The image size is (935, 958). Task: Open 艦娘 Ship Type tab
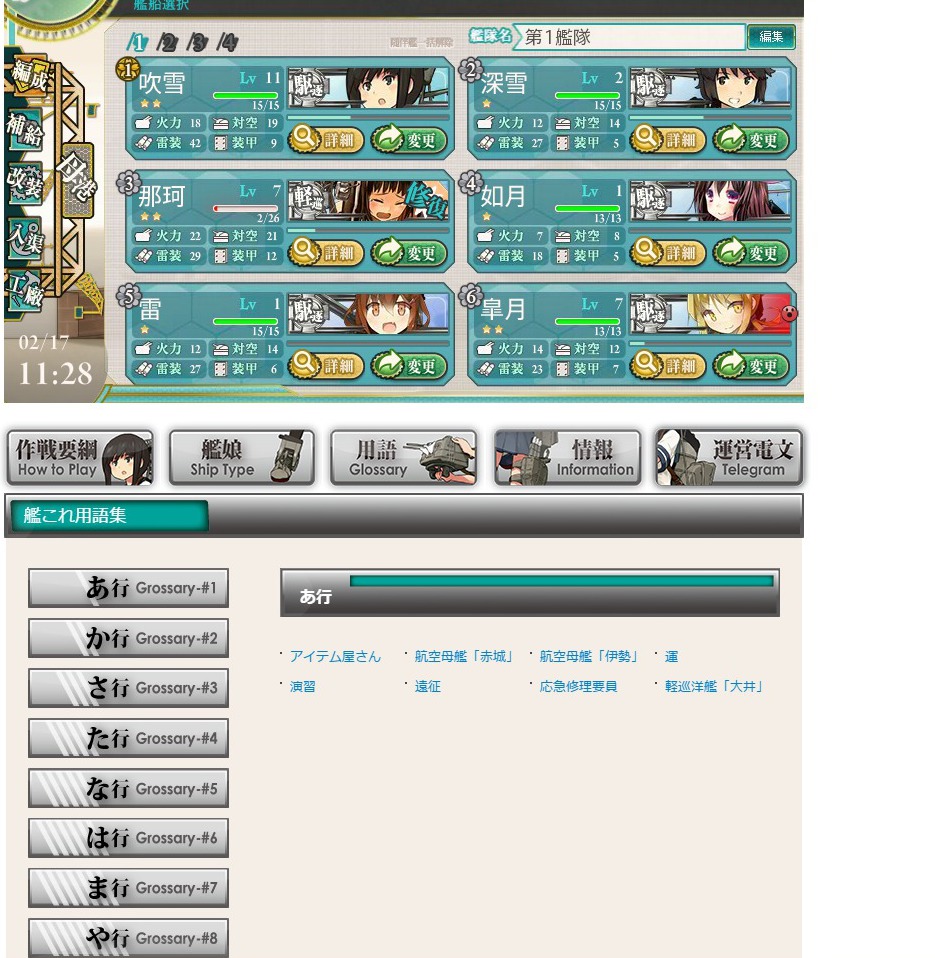(242, 458)
